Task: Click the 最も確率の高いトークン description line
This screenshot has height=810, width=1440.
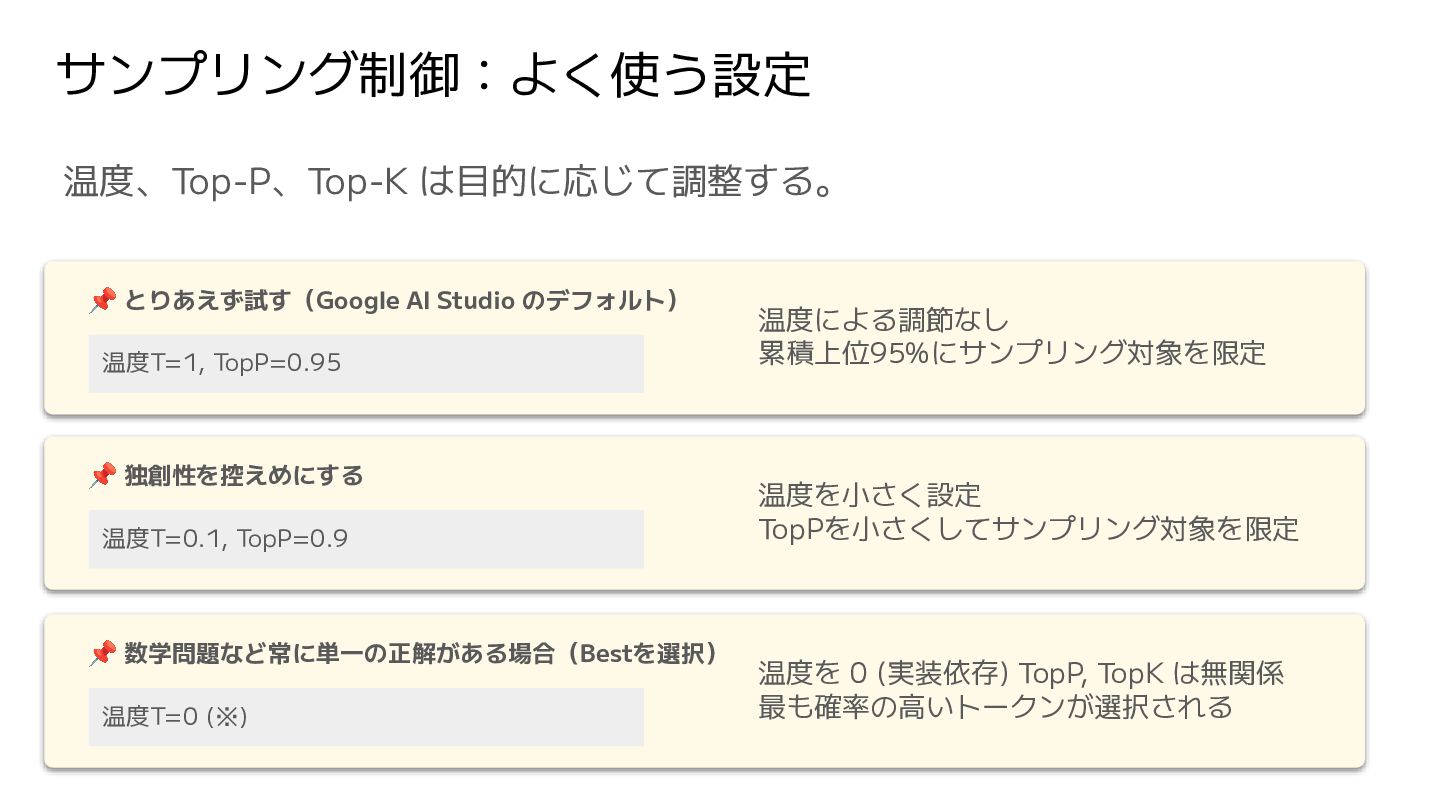Action: coord(995,706)
